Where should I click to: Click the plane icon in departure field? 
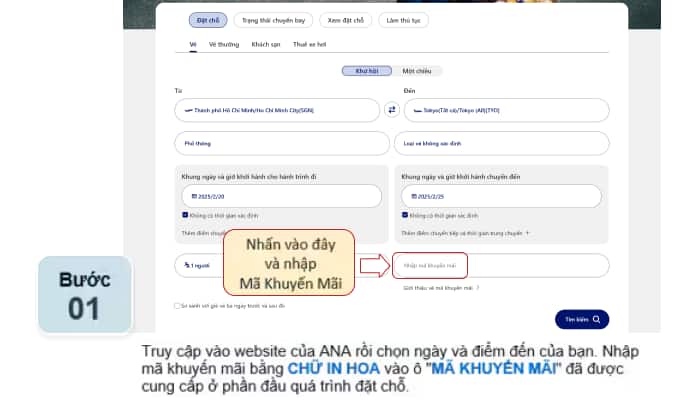pyautogui.click(x=188, y=110)
